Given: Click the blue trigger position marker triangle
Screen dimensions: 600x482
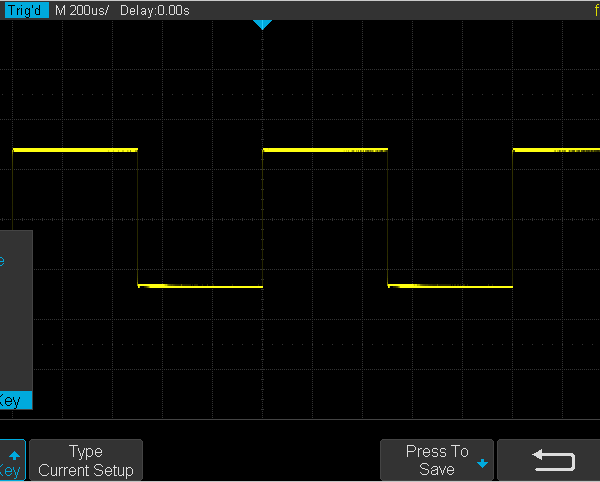Looking at the screenshot, I should (262, 24).
